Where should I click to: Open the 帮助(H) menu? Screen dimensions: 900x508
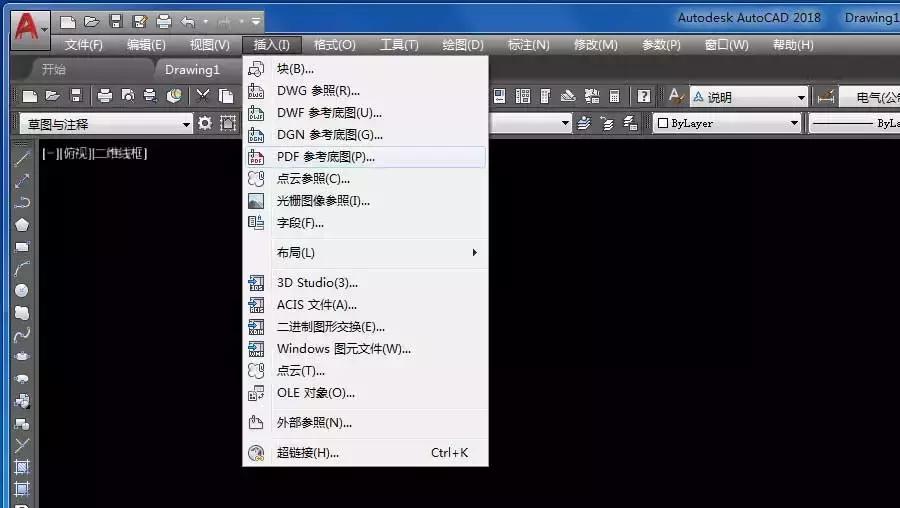(793, 45)
